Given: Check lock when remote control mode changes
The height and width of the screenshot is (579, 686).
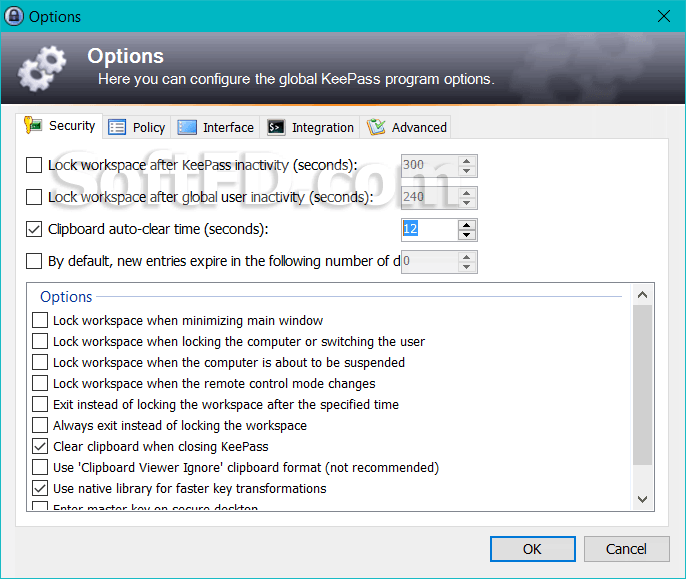Looking at the screenshot, I should point(40,383).
